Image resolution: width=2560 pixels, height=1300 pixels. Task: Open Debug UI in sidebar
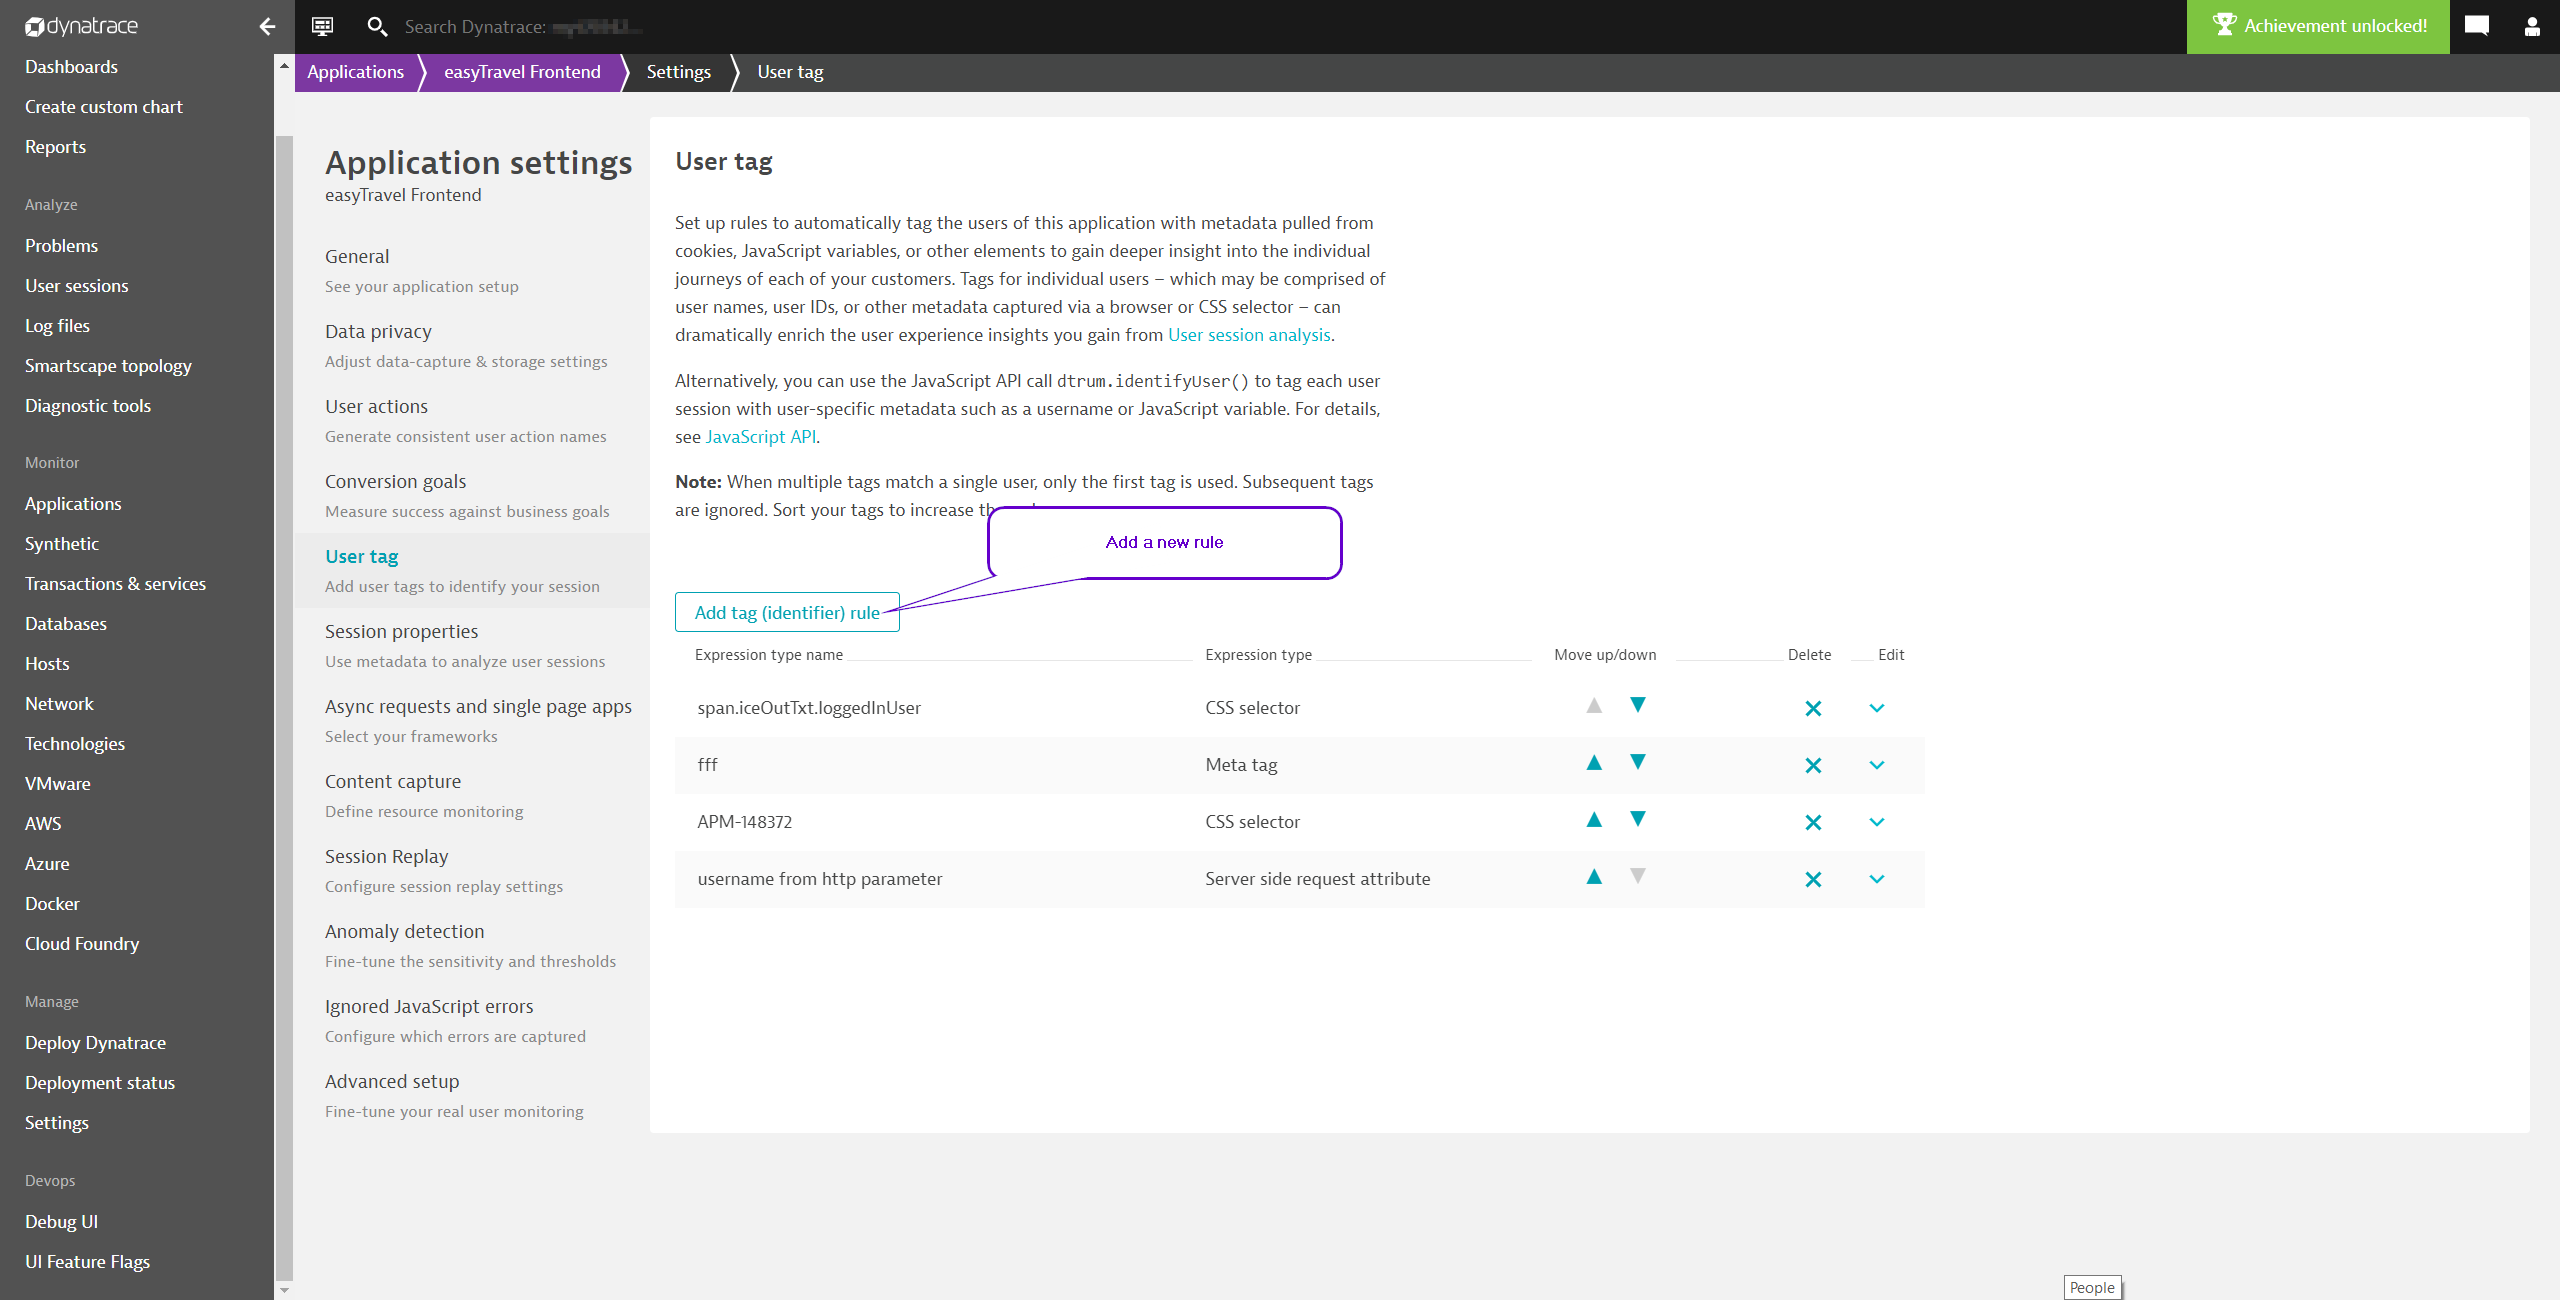click(61, 1222)
